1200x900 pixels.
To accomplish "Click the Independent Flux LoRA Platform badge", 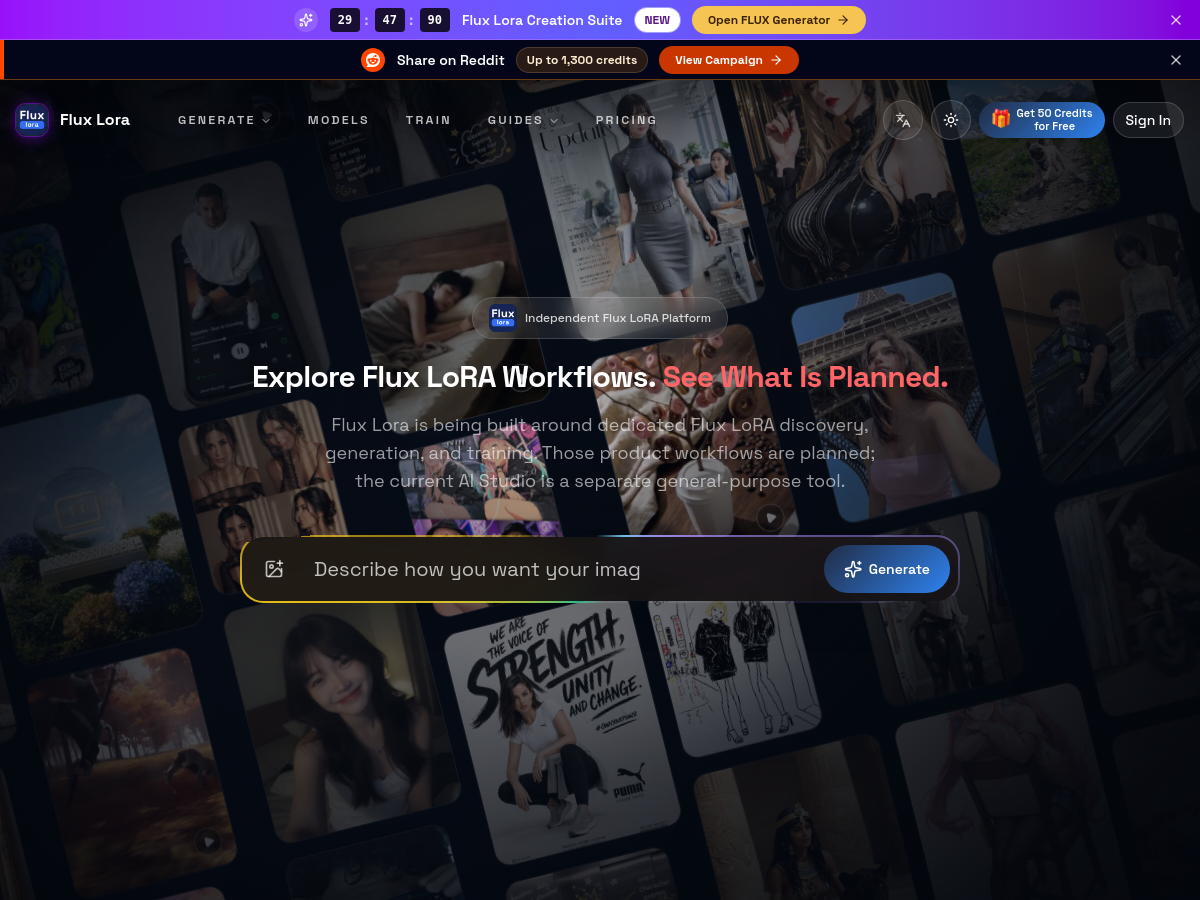I will pyautogui.click(x=600, y=318).
